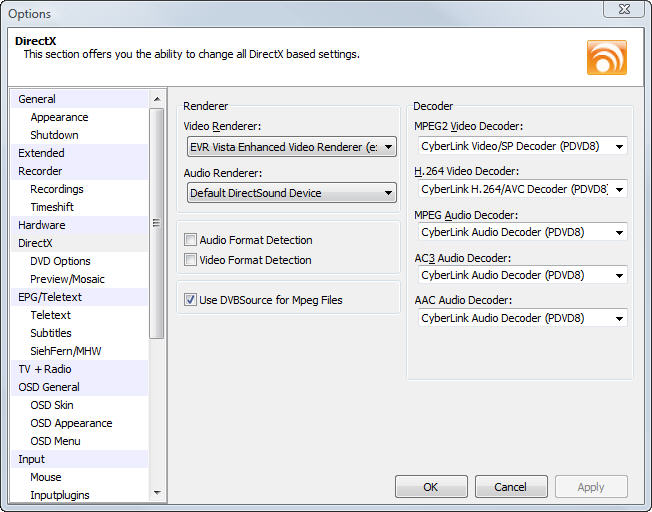This screenshot has width=652, height=512.
Task: Uncheck Use DVBSource for Mpeg Files
Action: (190, 300)
